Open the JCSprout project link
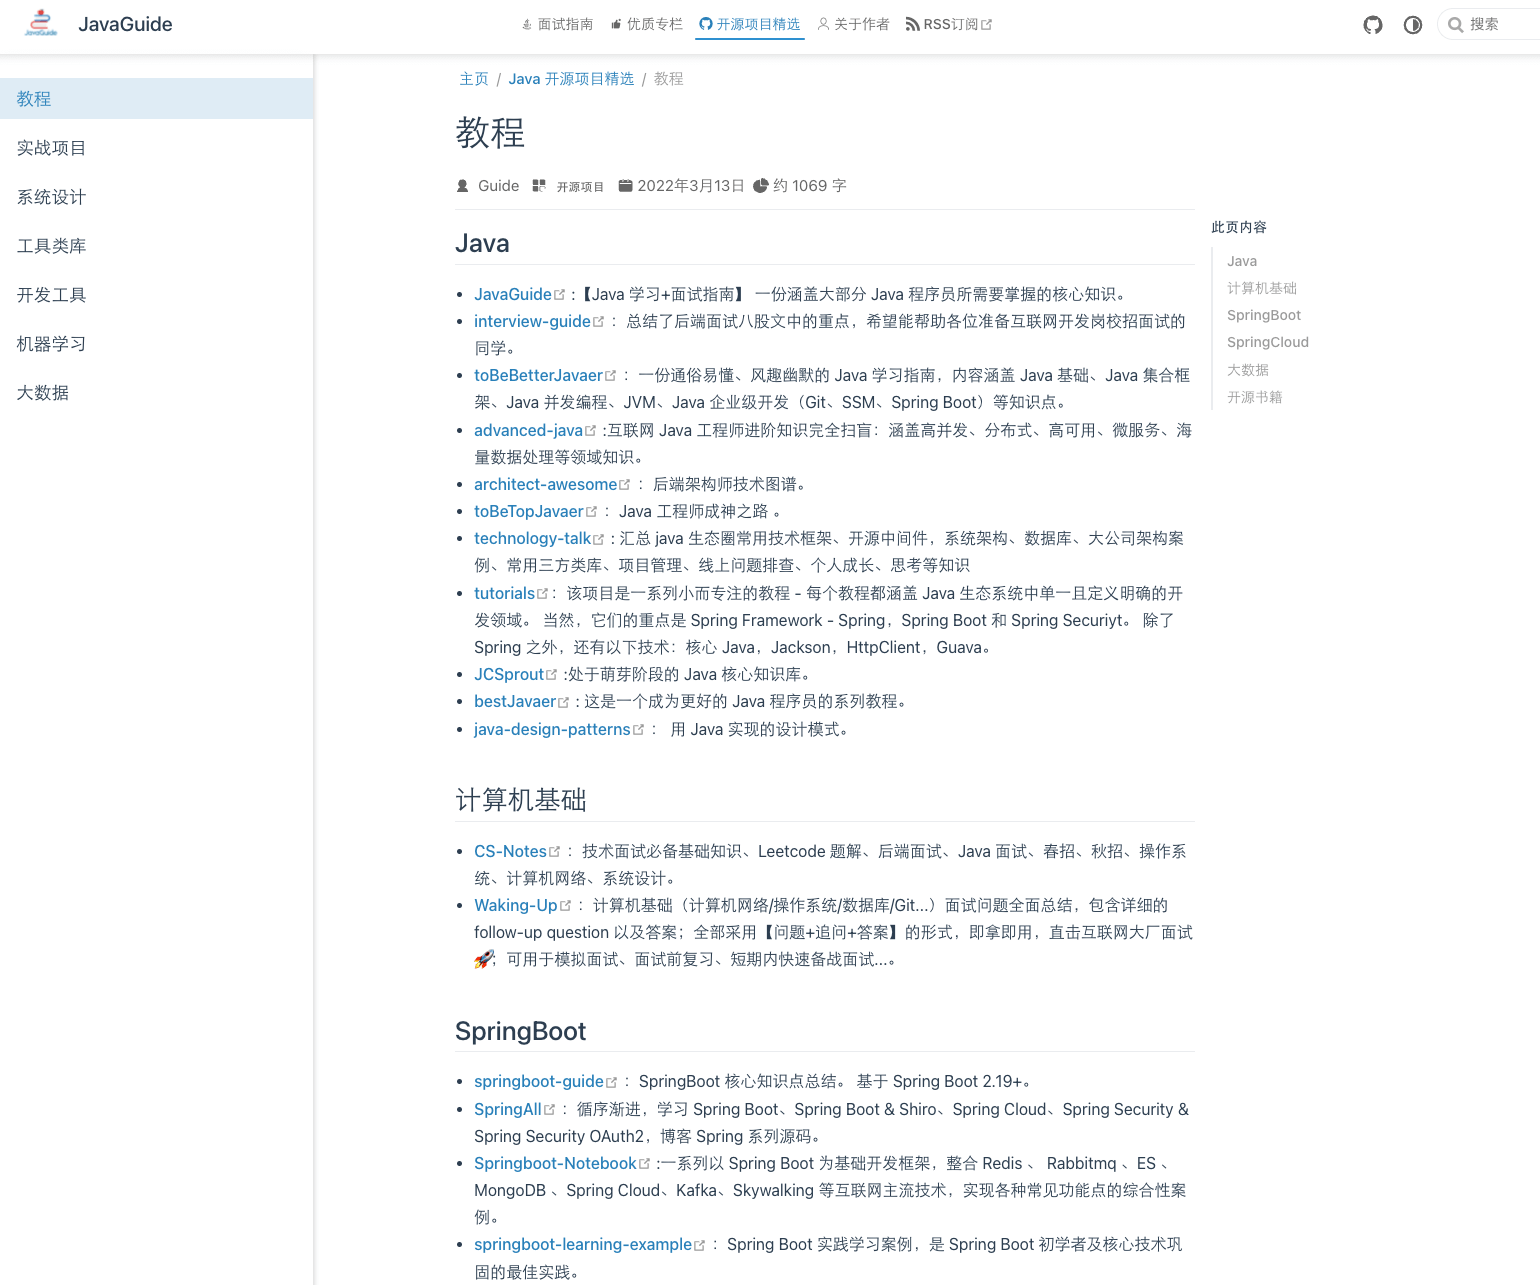Image resolution: width=1540 pixels, height=1285 pixels. (x=509, y=674)
